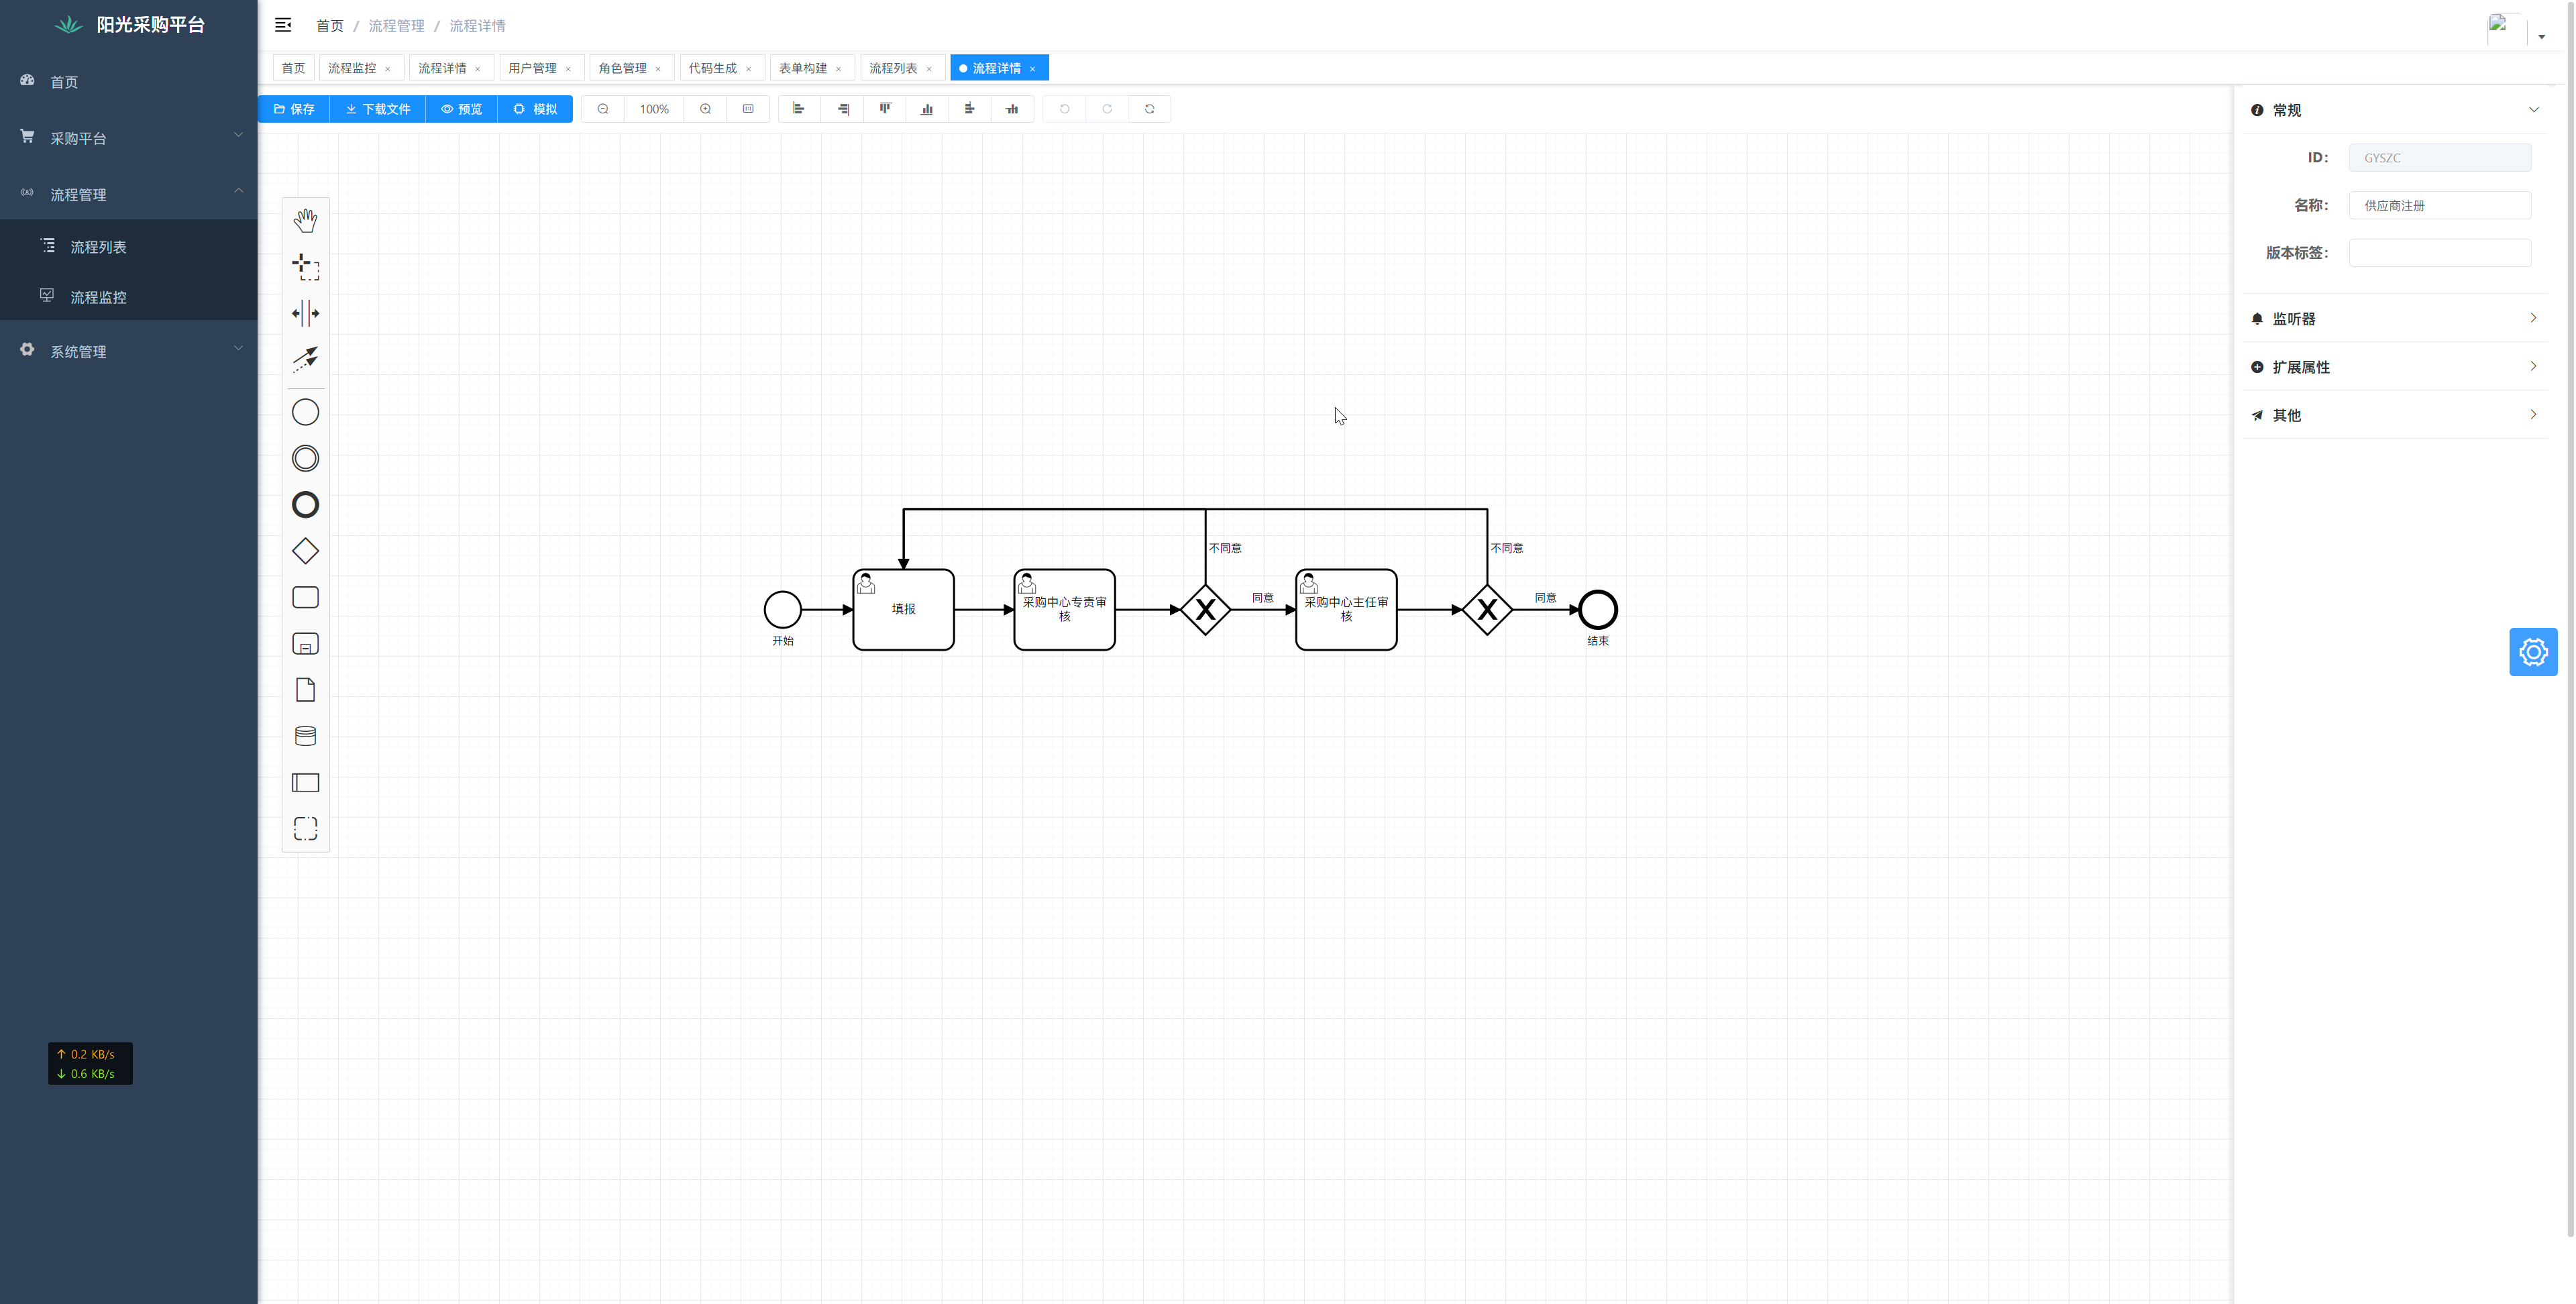Zoom out the diagram

tap(603, 109)
